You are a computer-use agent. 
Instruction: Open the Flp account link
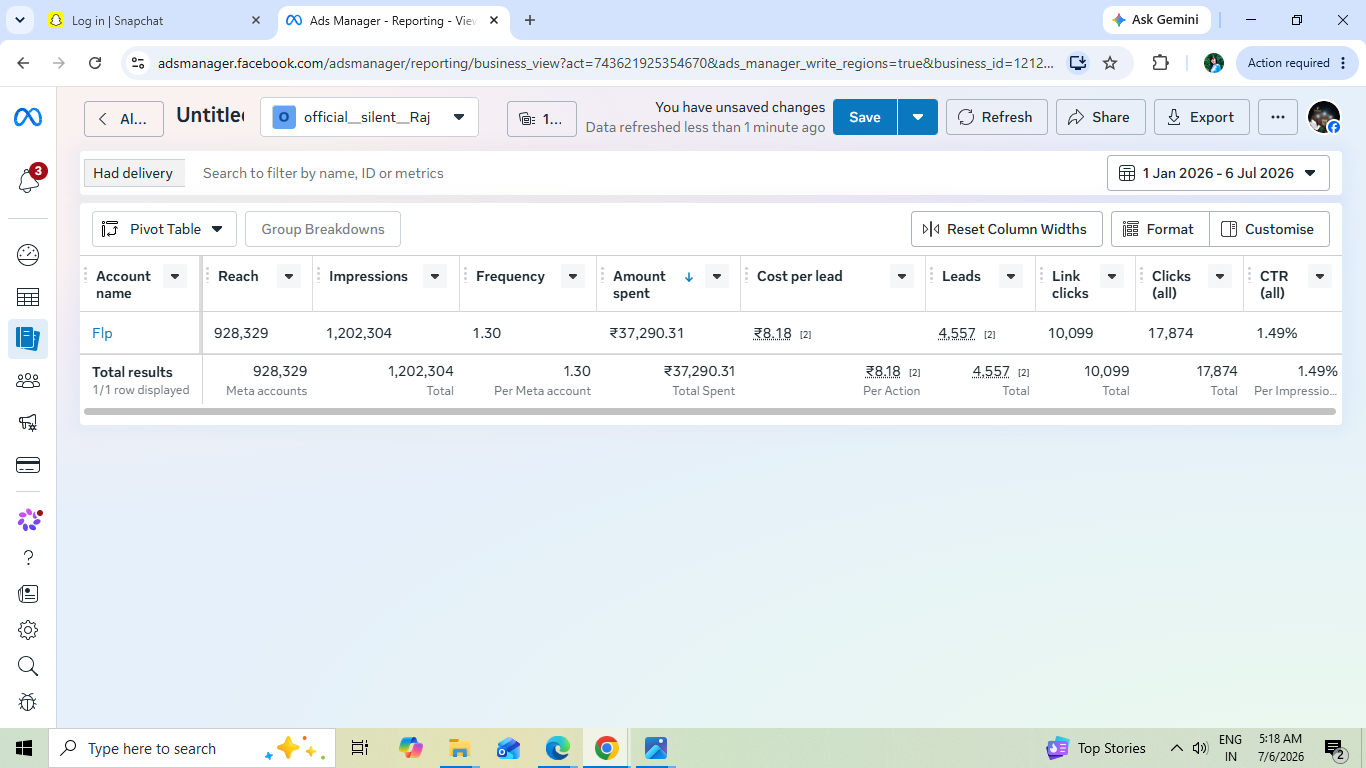[x=102, y=333]
